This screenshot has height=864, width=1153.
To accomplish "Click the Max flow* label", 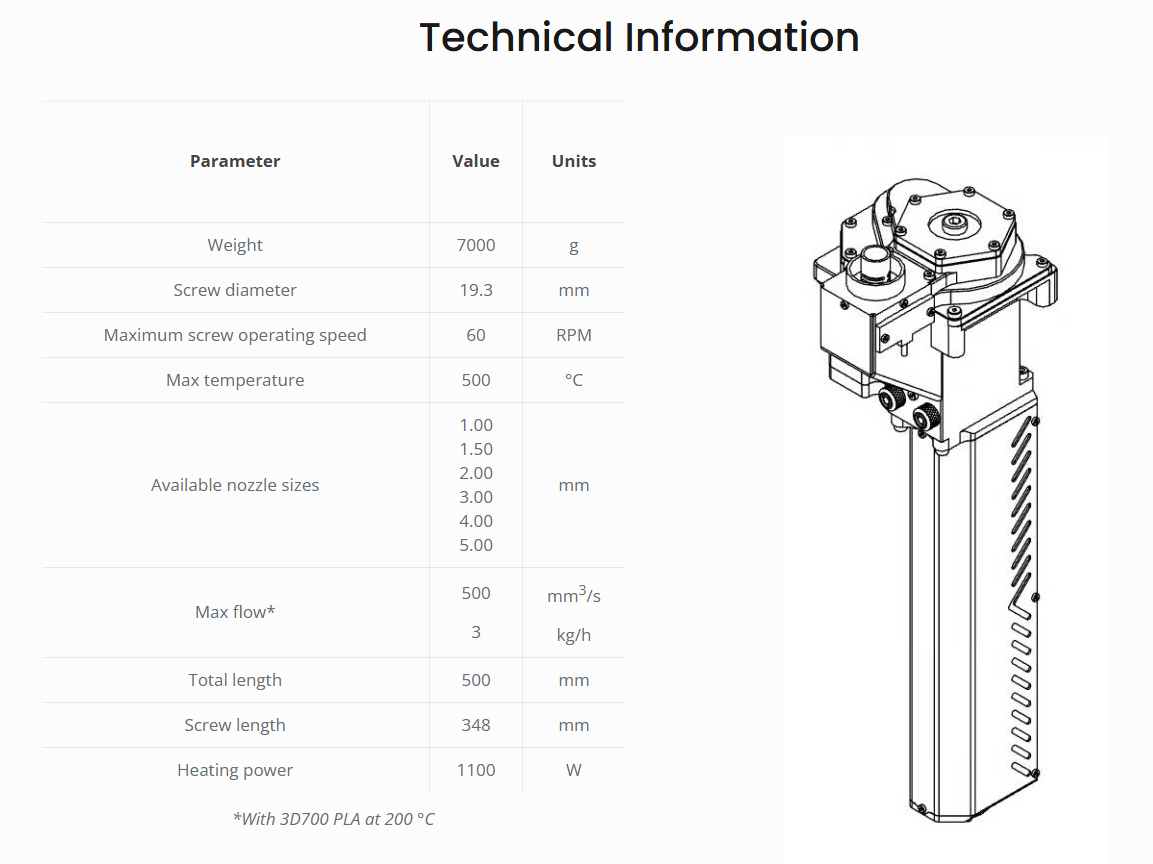I will tap(235, 612).
